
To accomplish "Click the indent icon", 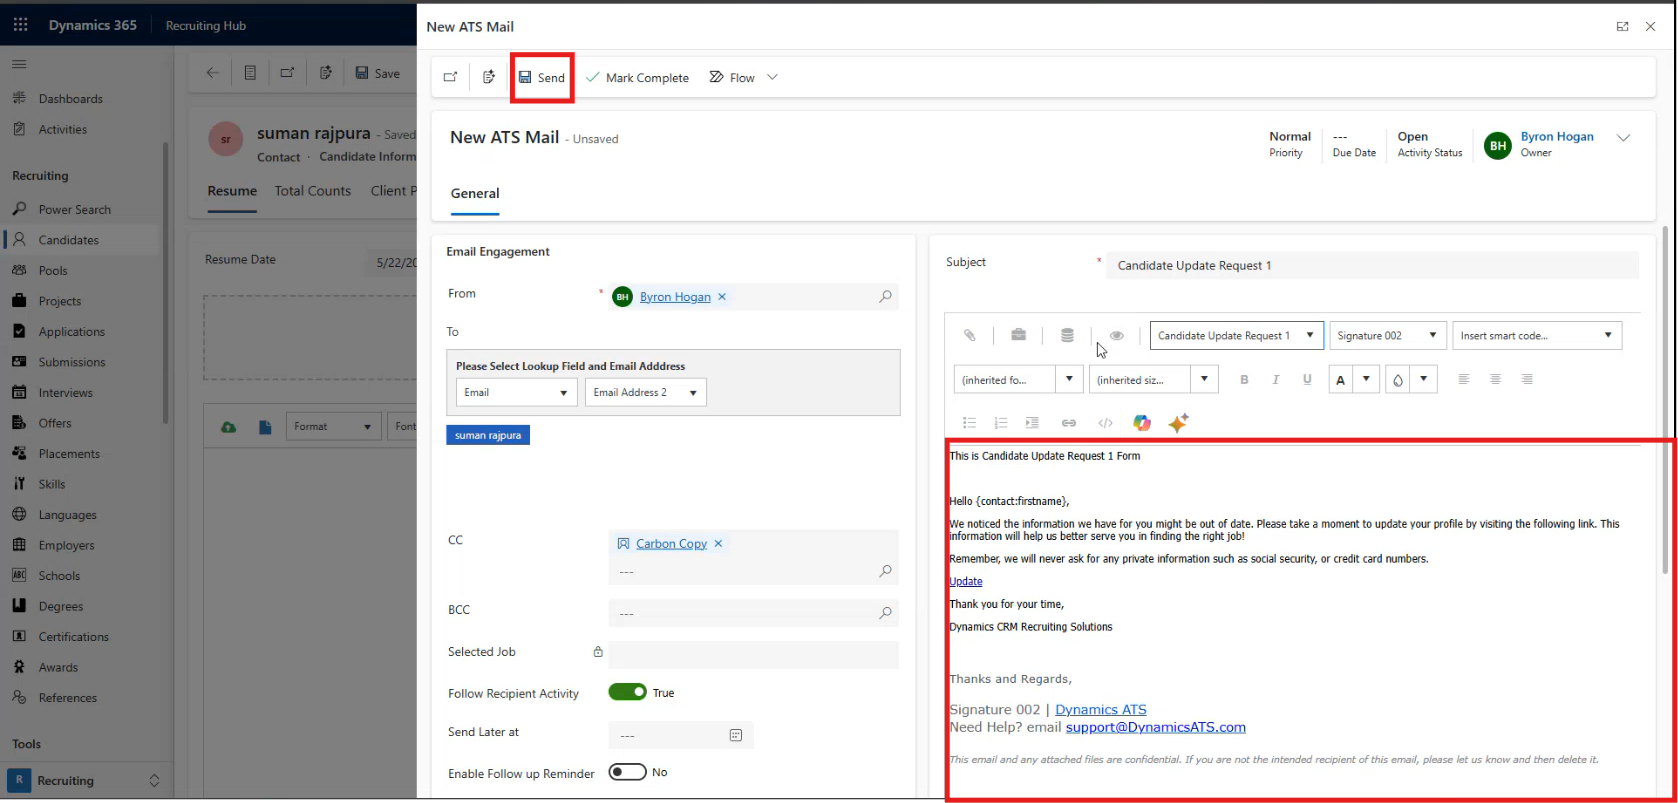I will point(1032,423).
